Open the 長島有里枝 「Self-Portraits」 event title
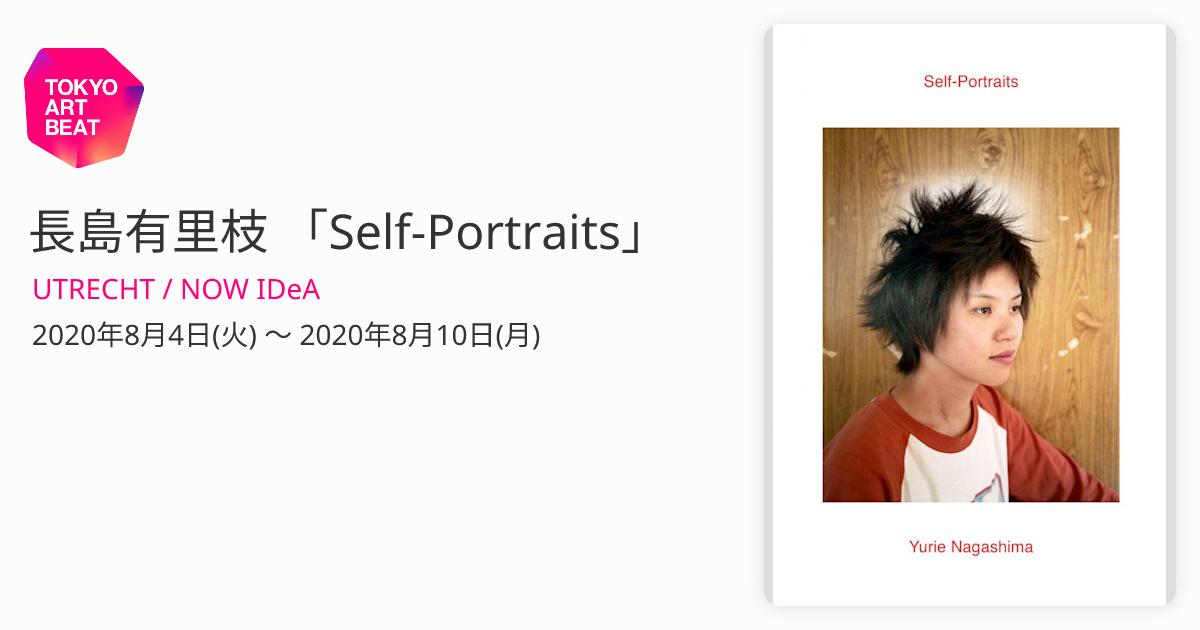Viewport: 1200px width, 630px height. [x=341, y=233]
